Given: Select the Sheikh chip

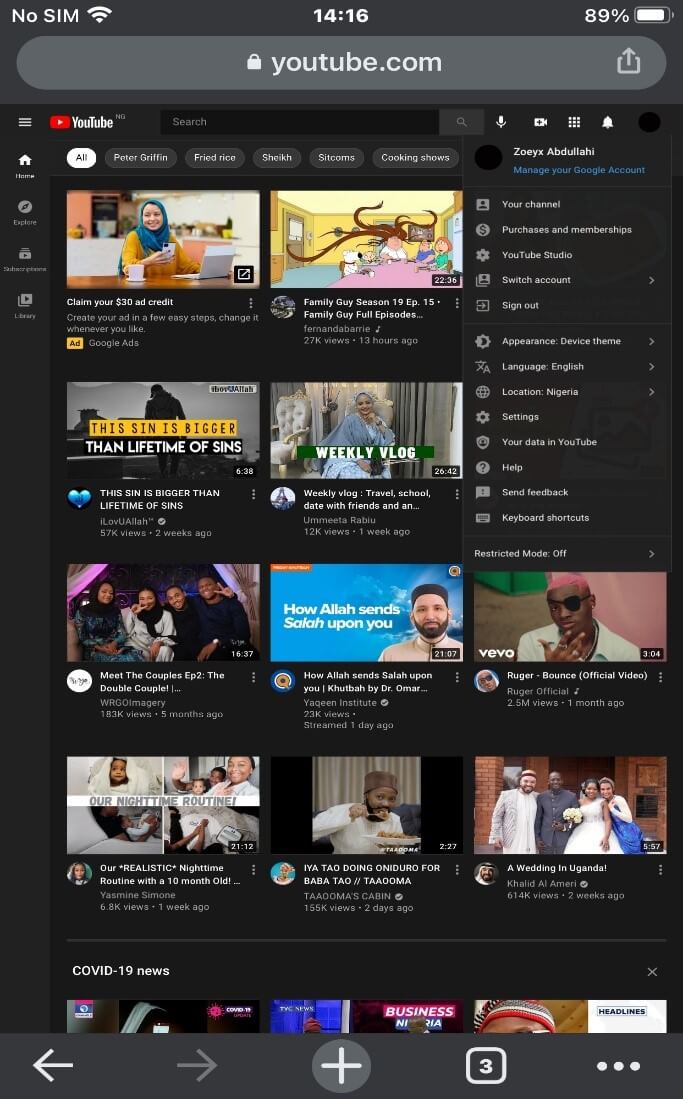Looking at the screenshot, I should pos(277,158).
